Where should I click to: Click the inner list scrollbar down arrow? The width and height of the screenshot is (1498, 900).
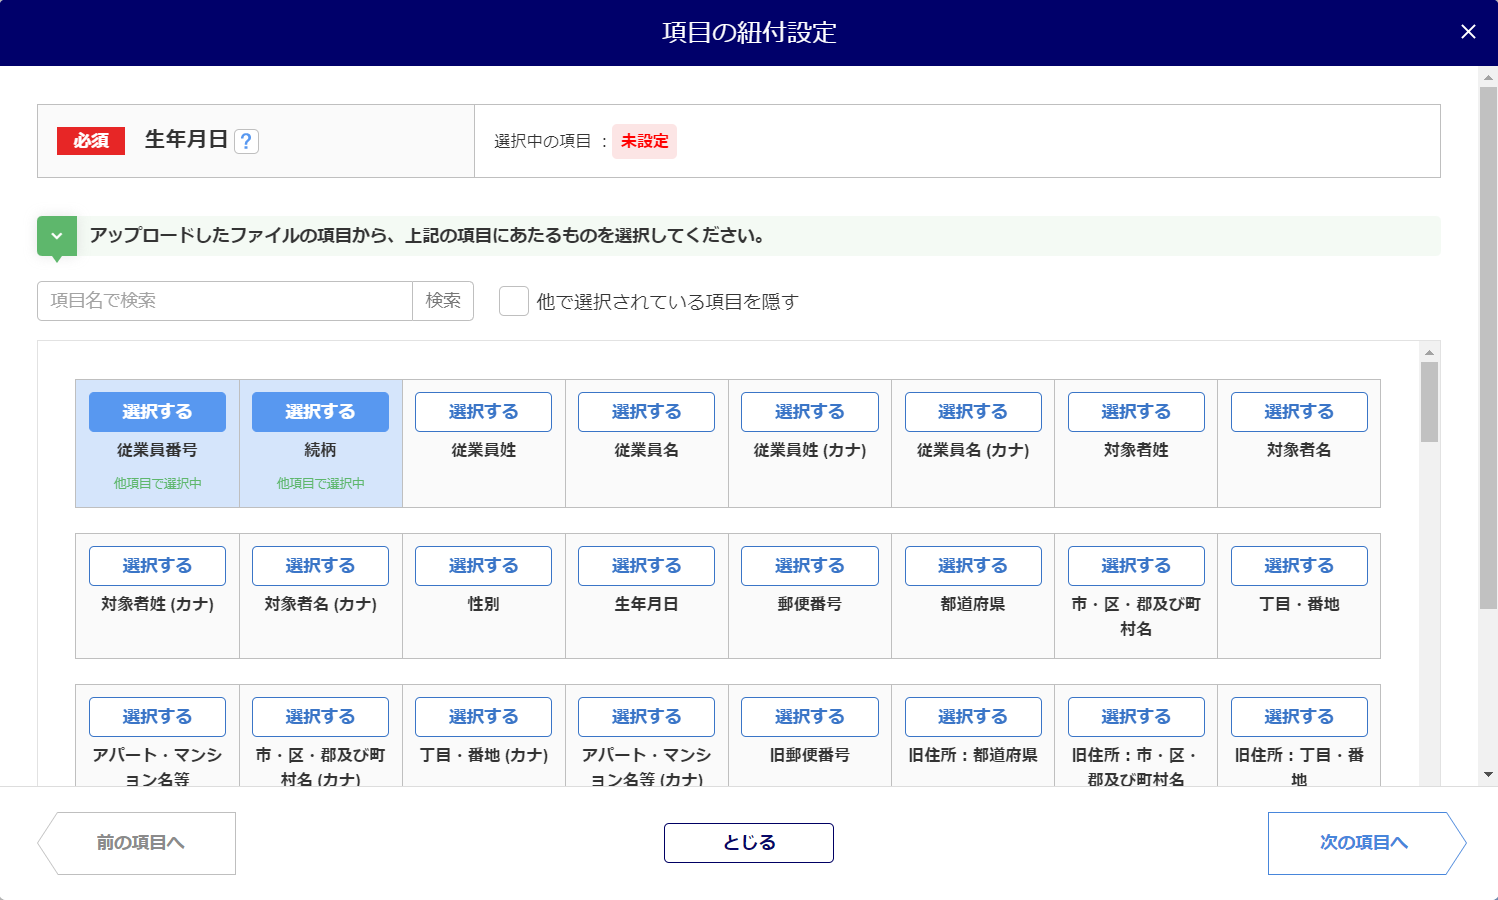1429,776
